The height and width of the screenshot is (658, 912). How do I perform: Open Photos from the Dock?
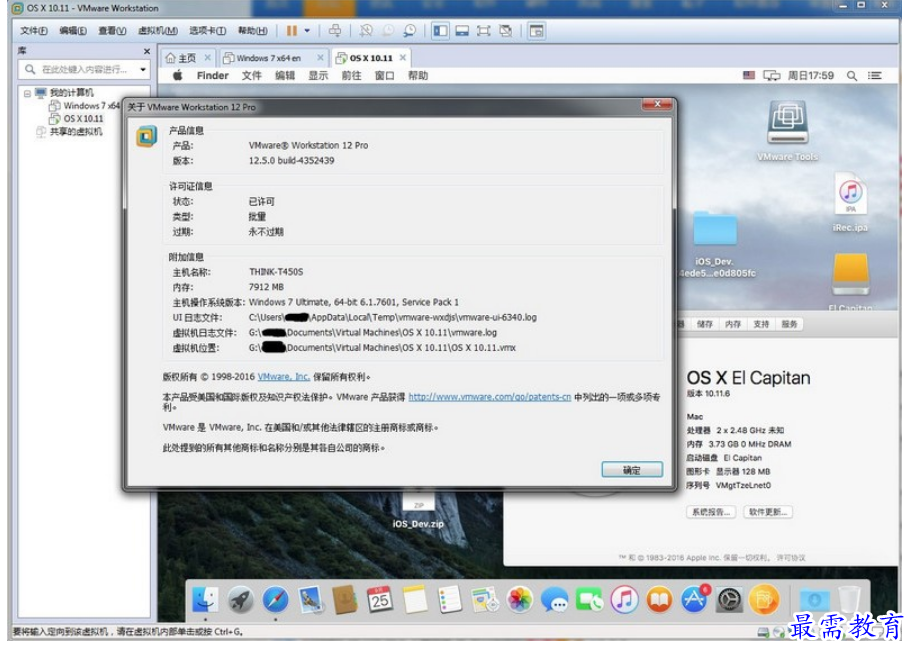click(x=519, y=600)
